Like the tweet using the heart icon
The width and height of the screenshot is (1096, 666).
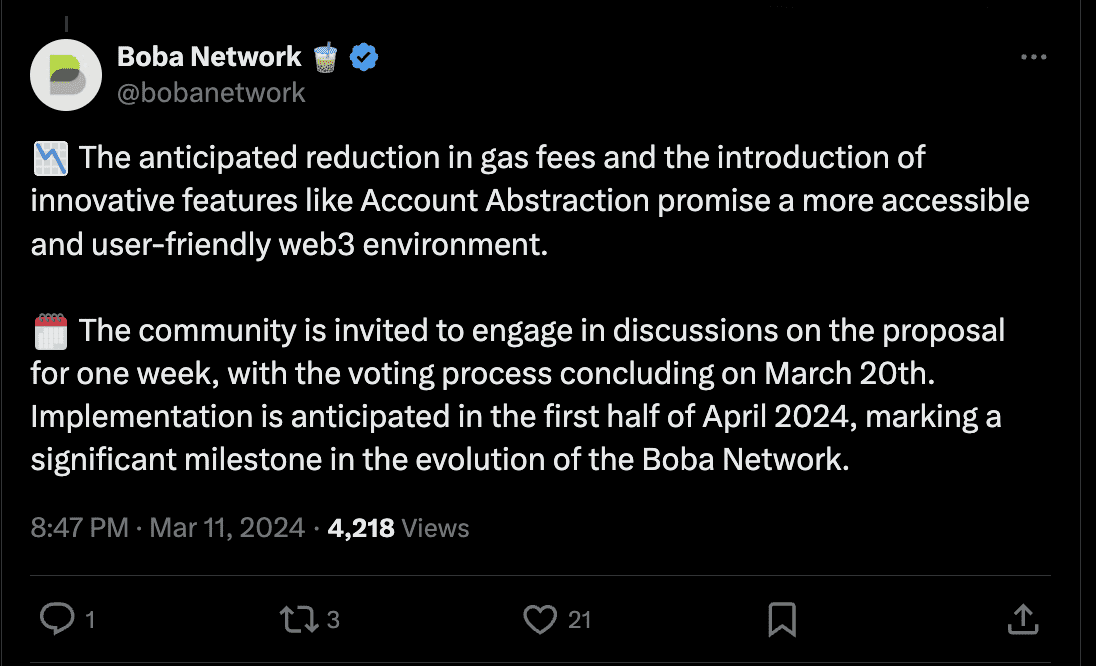[x=541, y=619]
